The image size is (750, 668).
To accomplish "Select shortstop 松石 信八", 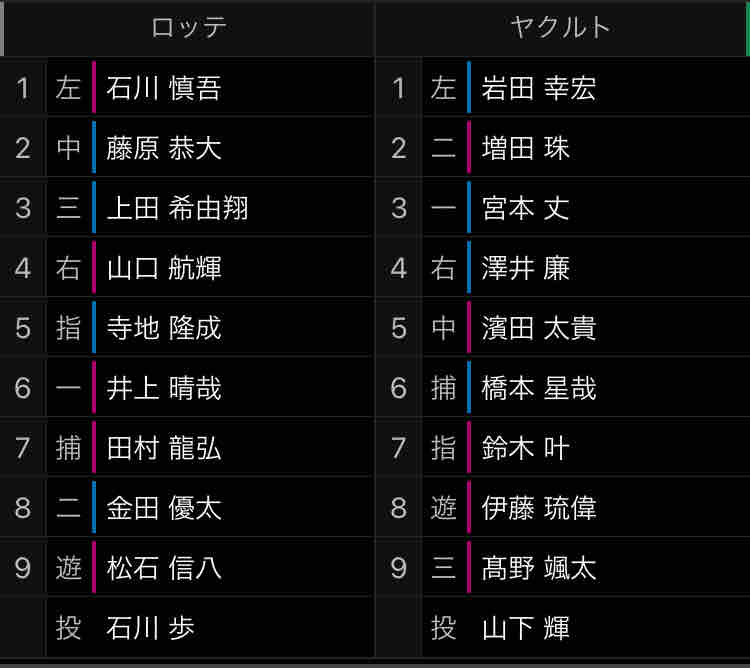I will click(164, 568).
